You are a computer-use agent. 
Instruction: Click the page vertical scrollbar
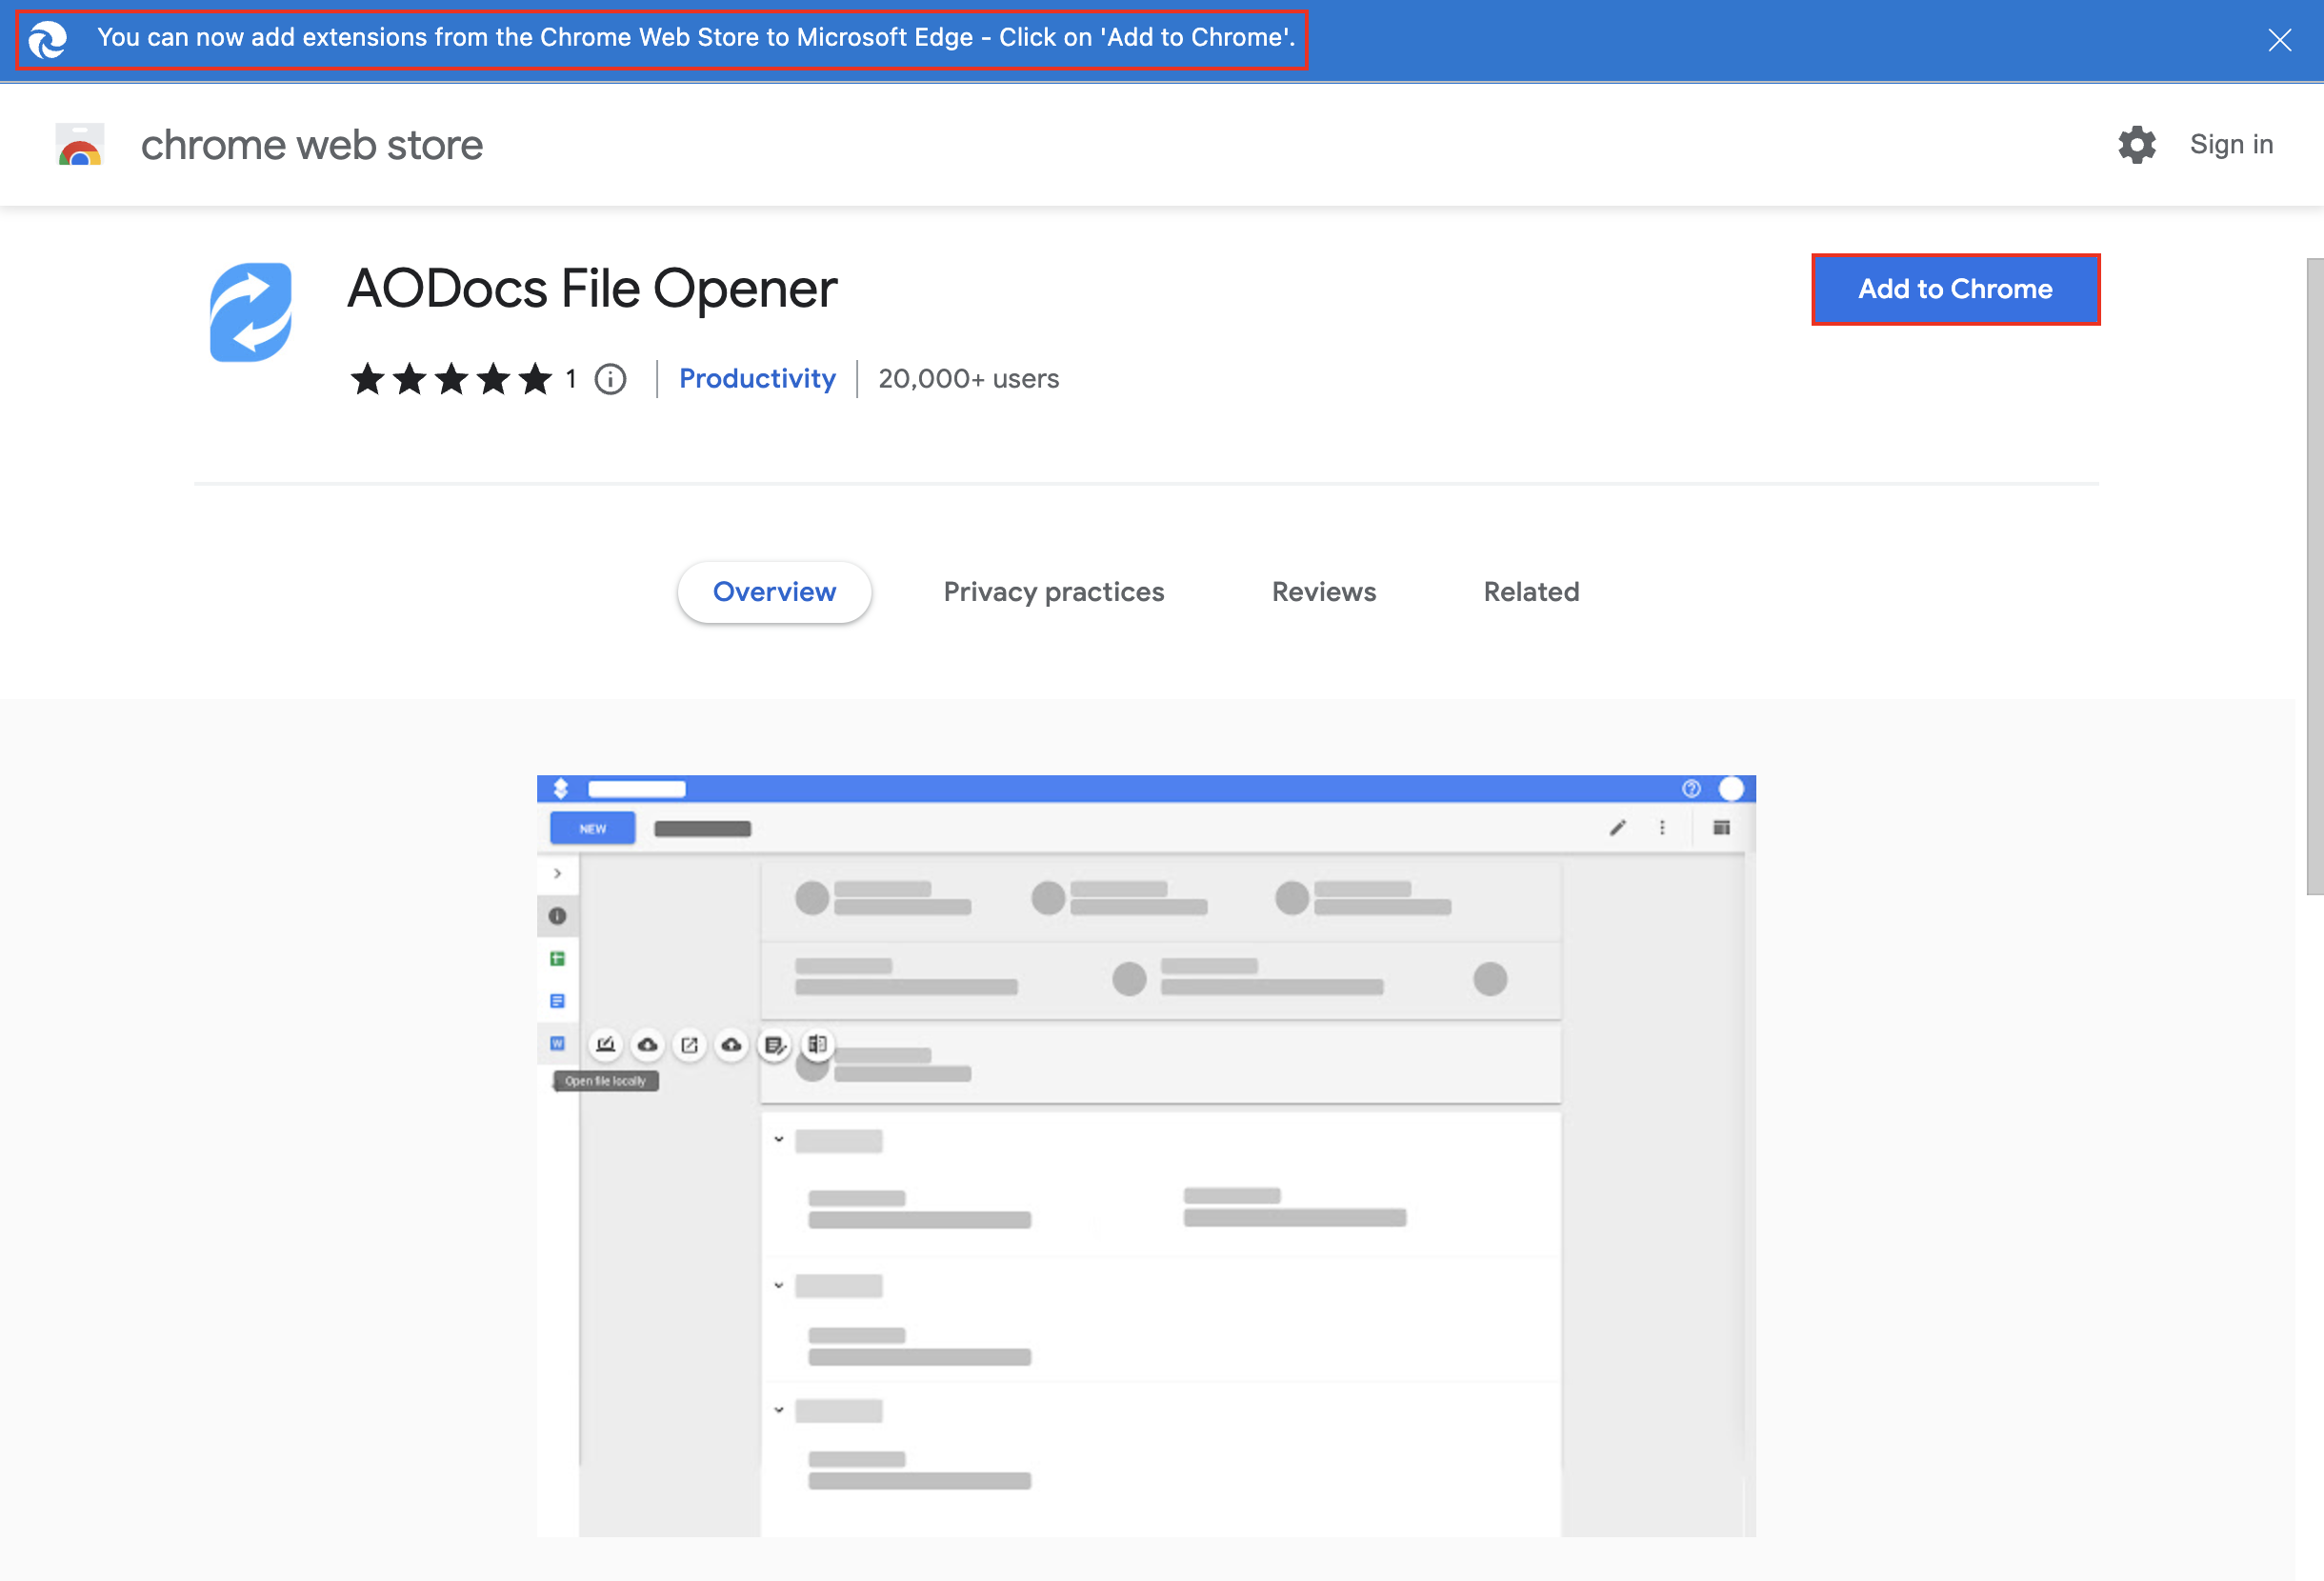[x=2314, y=576]
